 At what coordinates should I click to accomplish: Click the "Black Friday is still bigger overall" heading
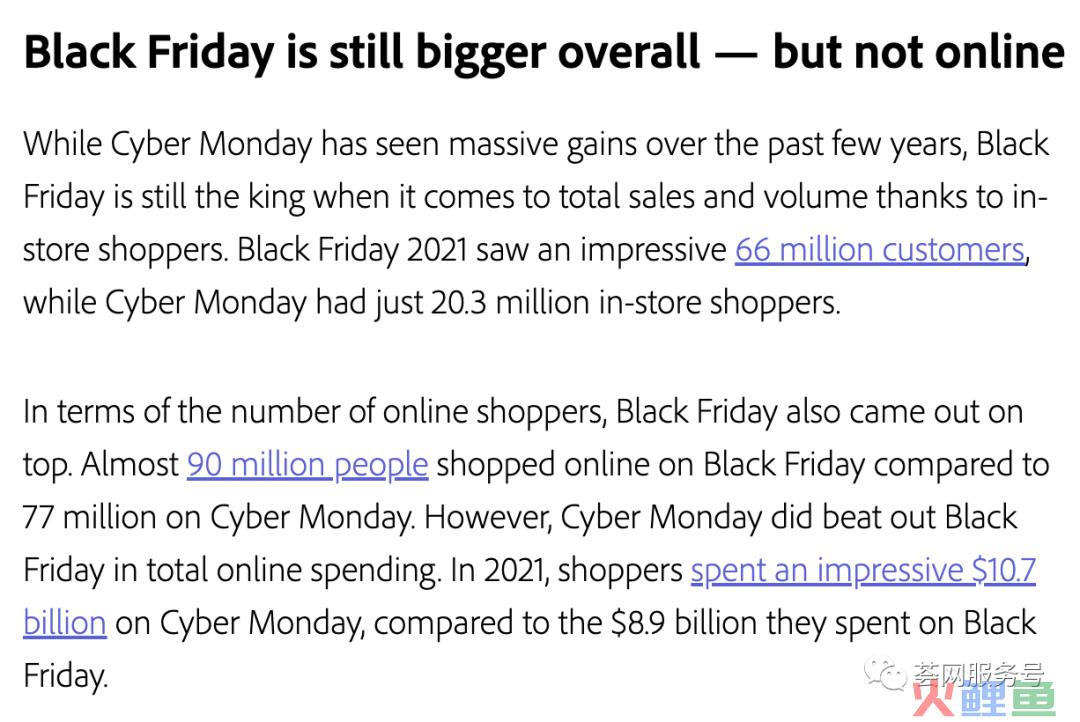click(x=362, y=52)
